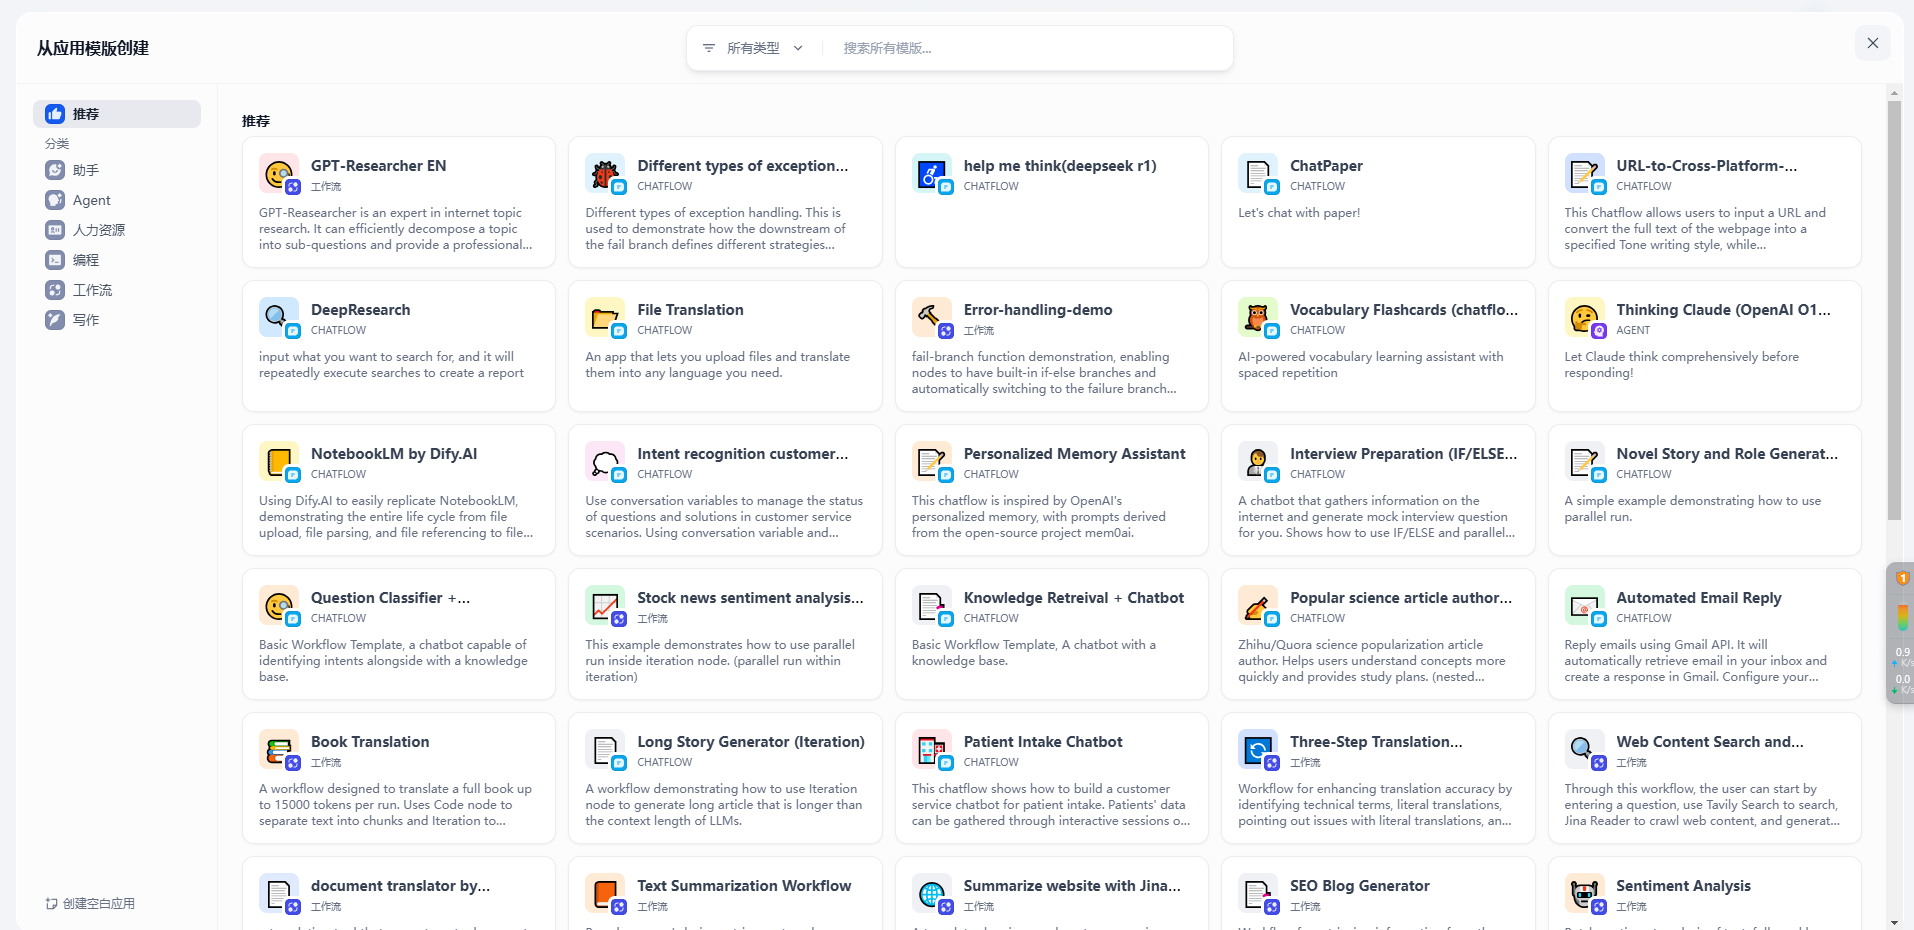Screen dimensions: 1914x930
Task: Click the Personalized Memory Assistant icon
Action: coord(932,462)
